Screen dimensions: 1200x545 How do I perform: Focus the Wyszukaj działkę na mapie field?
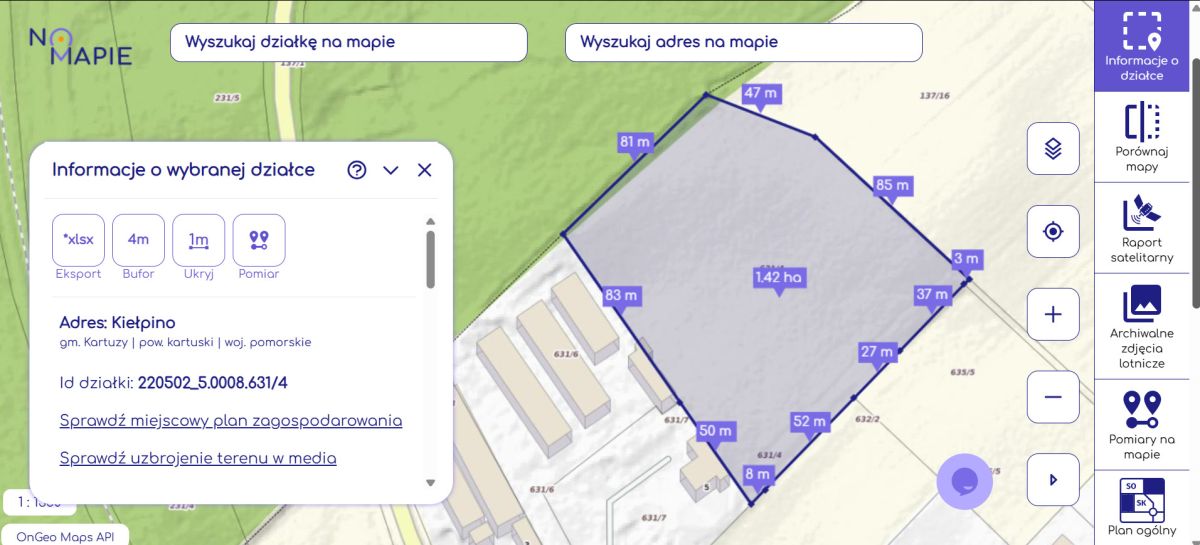pyautogui.click(x=349, y=42)
